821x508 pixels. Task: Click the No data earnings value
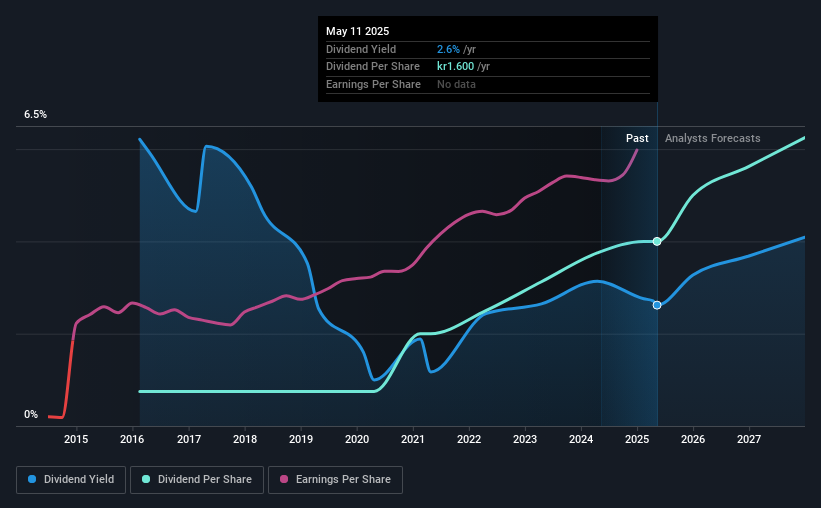click(x=457, y=84)
